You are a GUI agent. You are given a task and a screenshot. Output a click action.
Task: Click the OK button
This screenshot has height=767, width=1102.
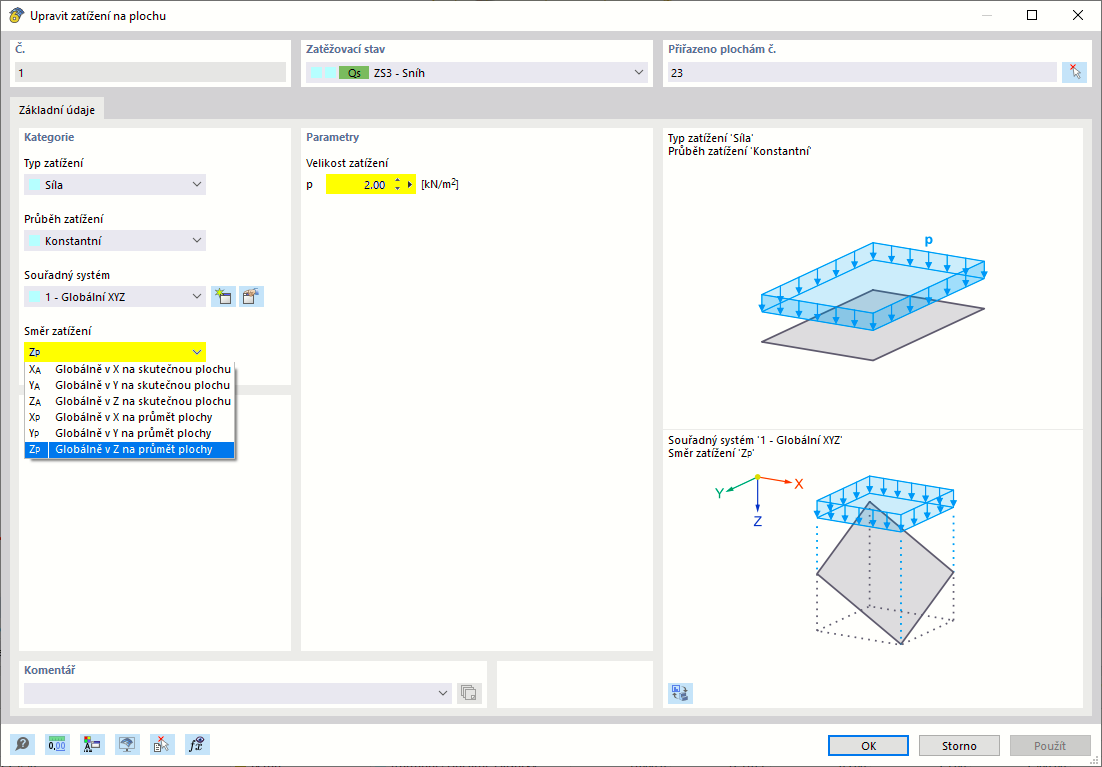click(868, 745)
